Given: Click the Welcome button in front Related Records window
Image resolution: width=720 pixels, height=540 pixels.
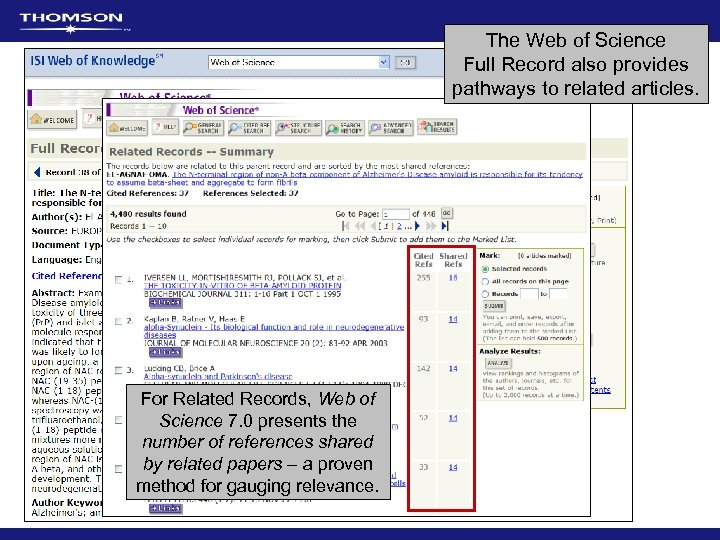Looking at the screenshot, I should coord(127,128).
